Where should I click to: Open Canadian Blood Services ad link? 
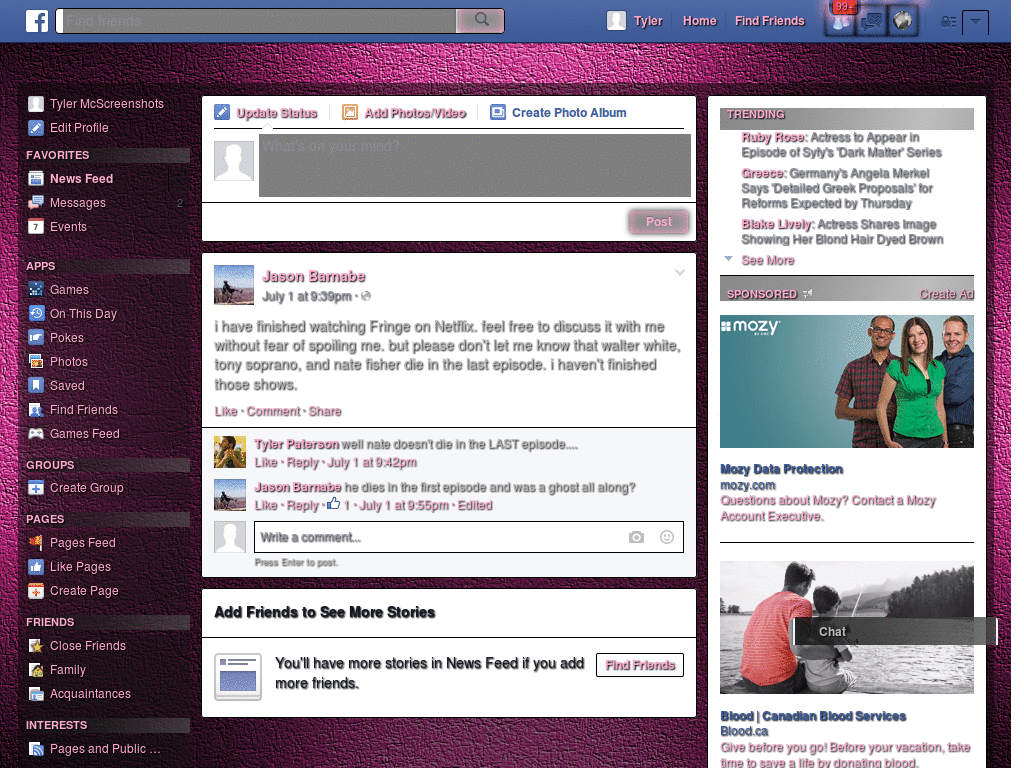(x=813, y=716)
